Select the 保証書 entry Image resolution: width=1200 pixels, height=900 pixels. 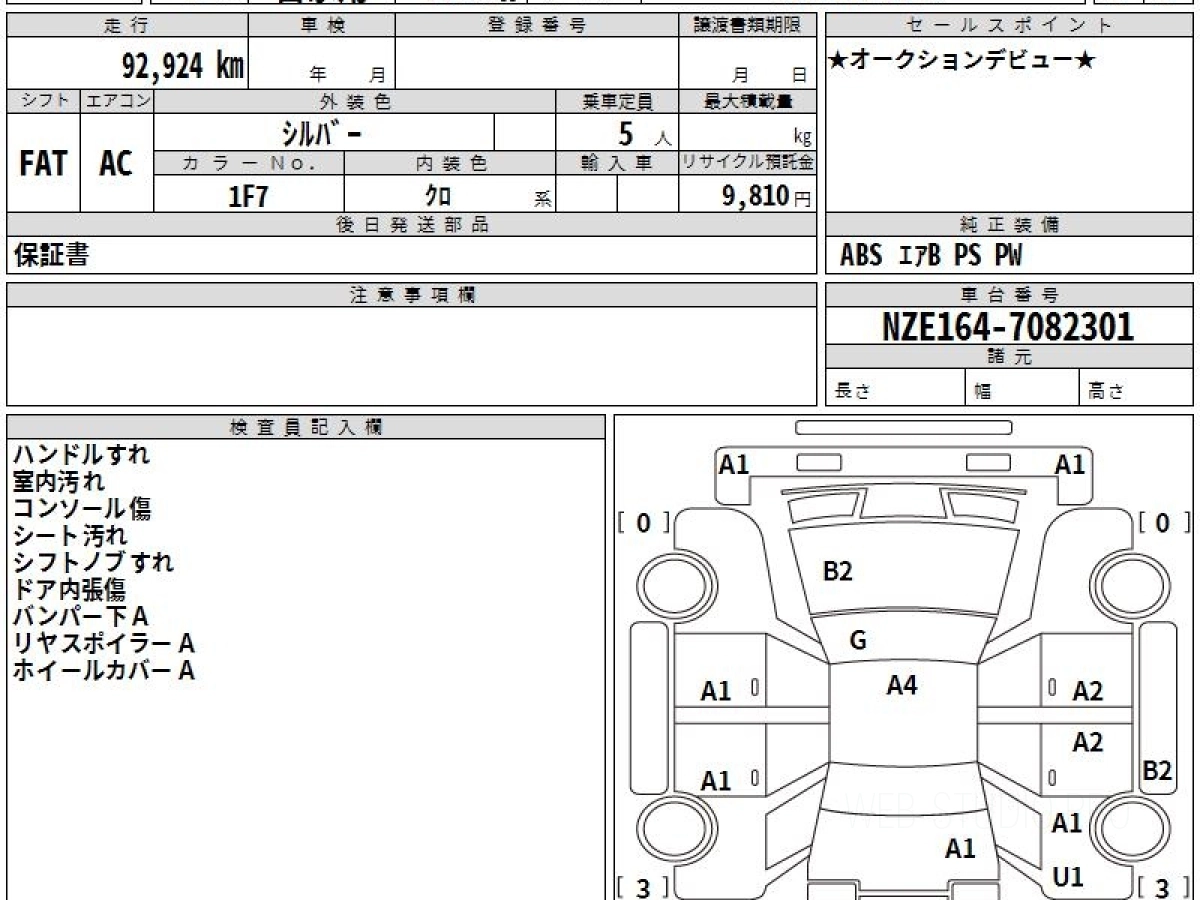51,256
